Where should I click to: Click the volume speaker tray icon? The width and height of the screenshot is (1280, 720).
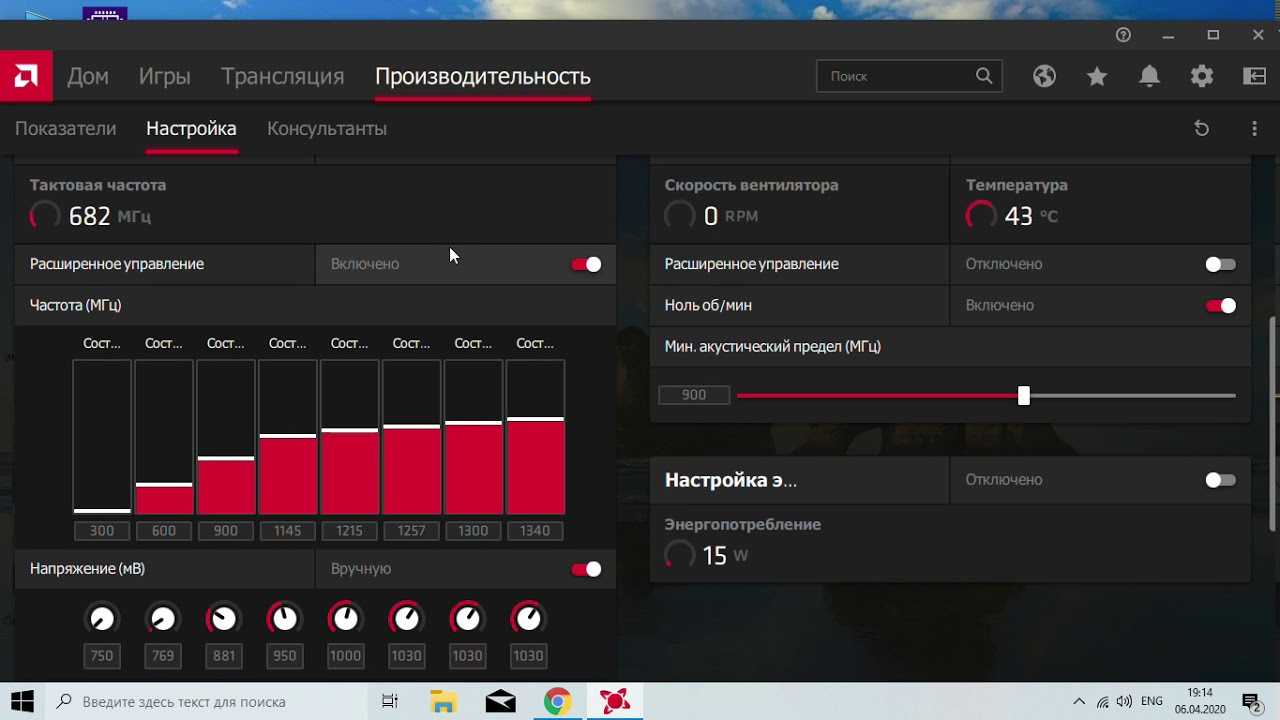(1124, 701)
